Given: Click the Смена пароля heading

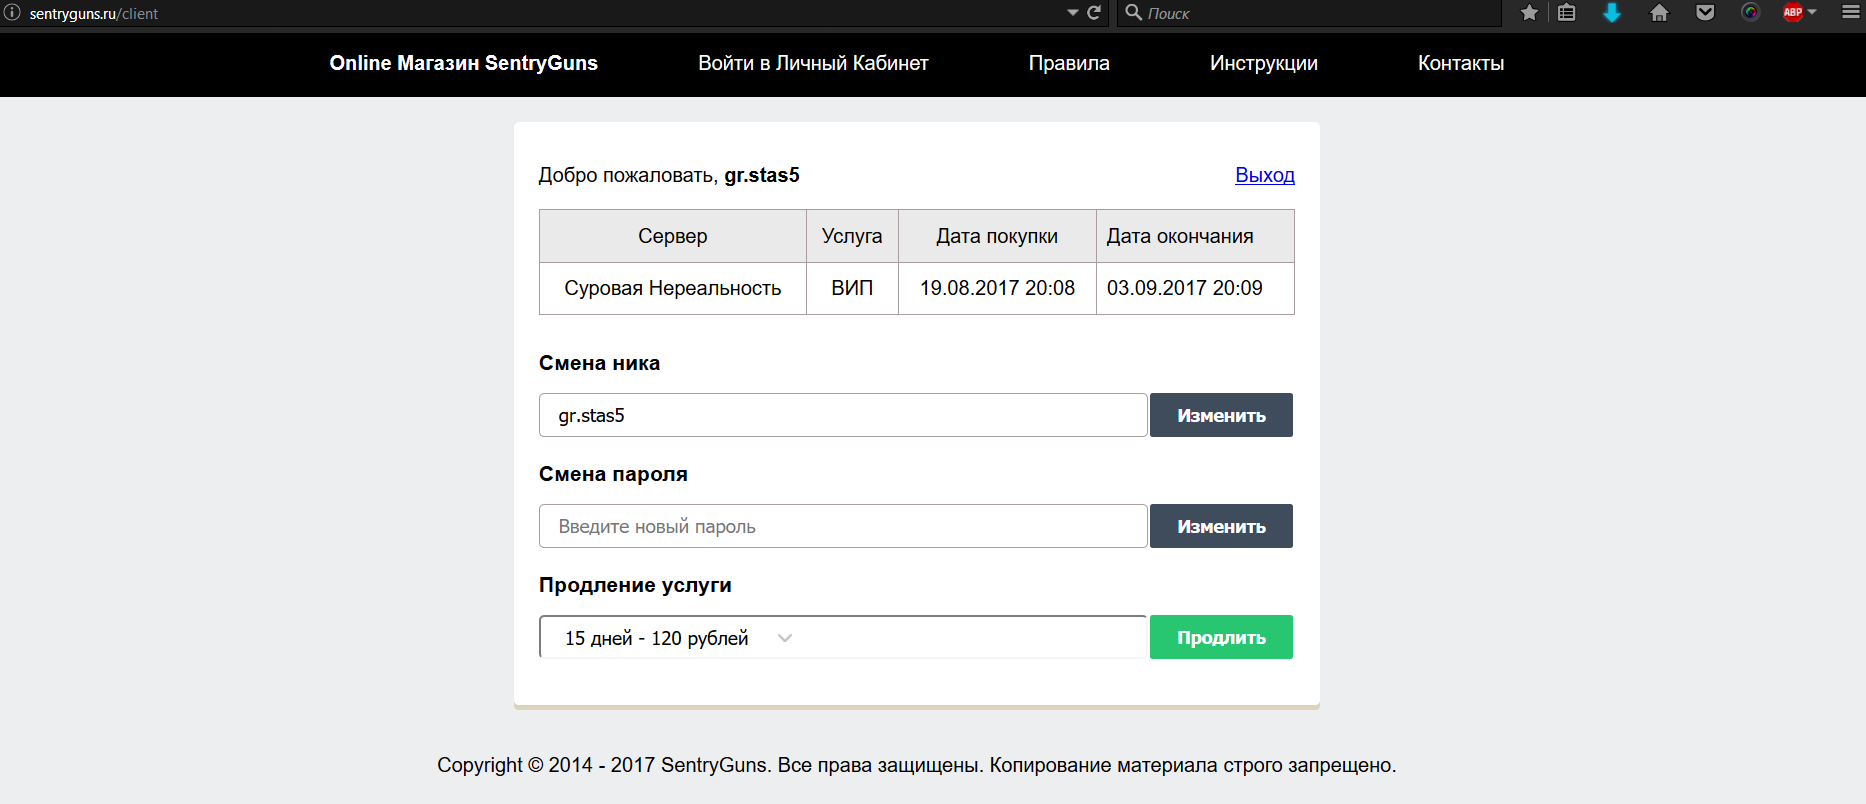Looking at the screenshot, I should [613, 474].
